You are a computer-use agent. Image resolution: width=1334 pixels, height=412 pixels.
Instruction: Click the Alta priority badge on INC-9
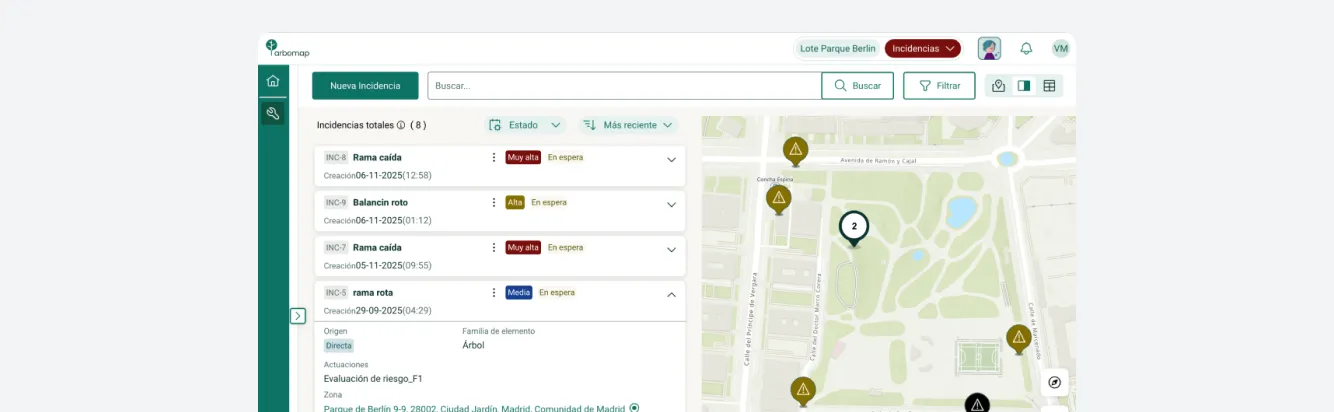pos(515,202)
